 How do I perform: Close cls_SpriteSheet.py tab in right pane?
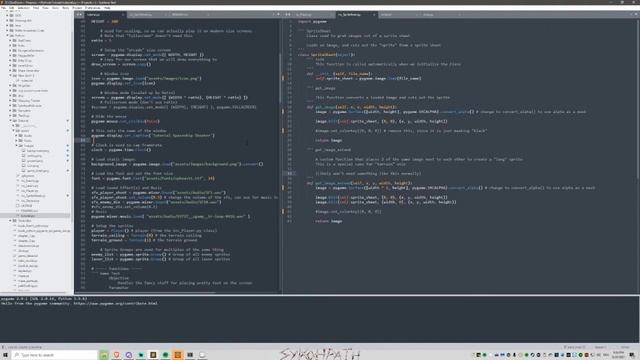coord(374,15)
